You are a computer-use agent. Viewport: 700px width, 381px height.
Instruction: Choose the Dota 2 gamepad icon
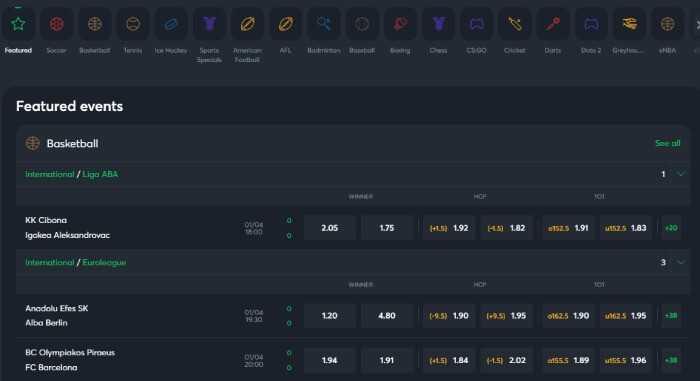tap(591, 24)
